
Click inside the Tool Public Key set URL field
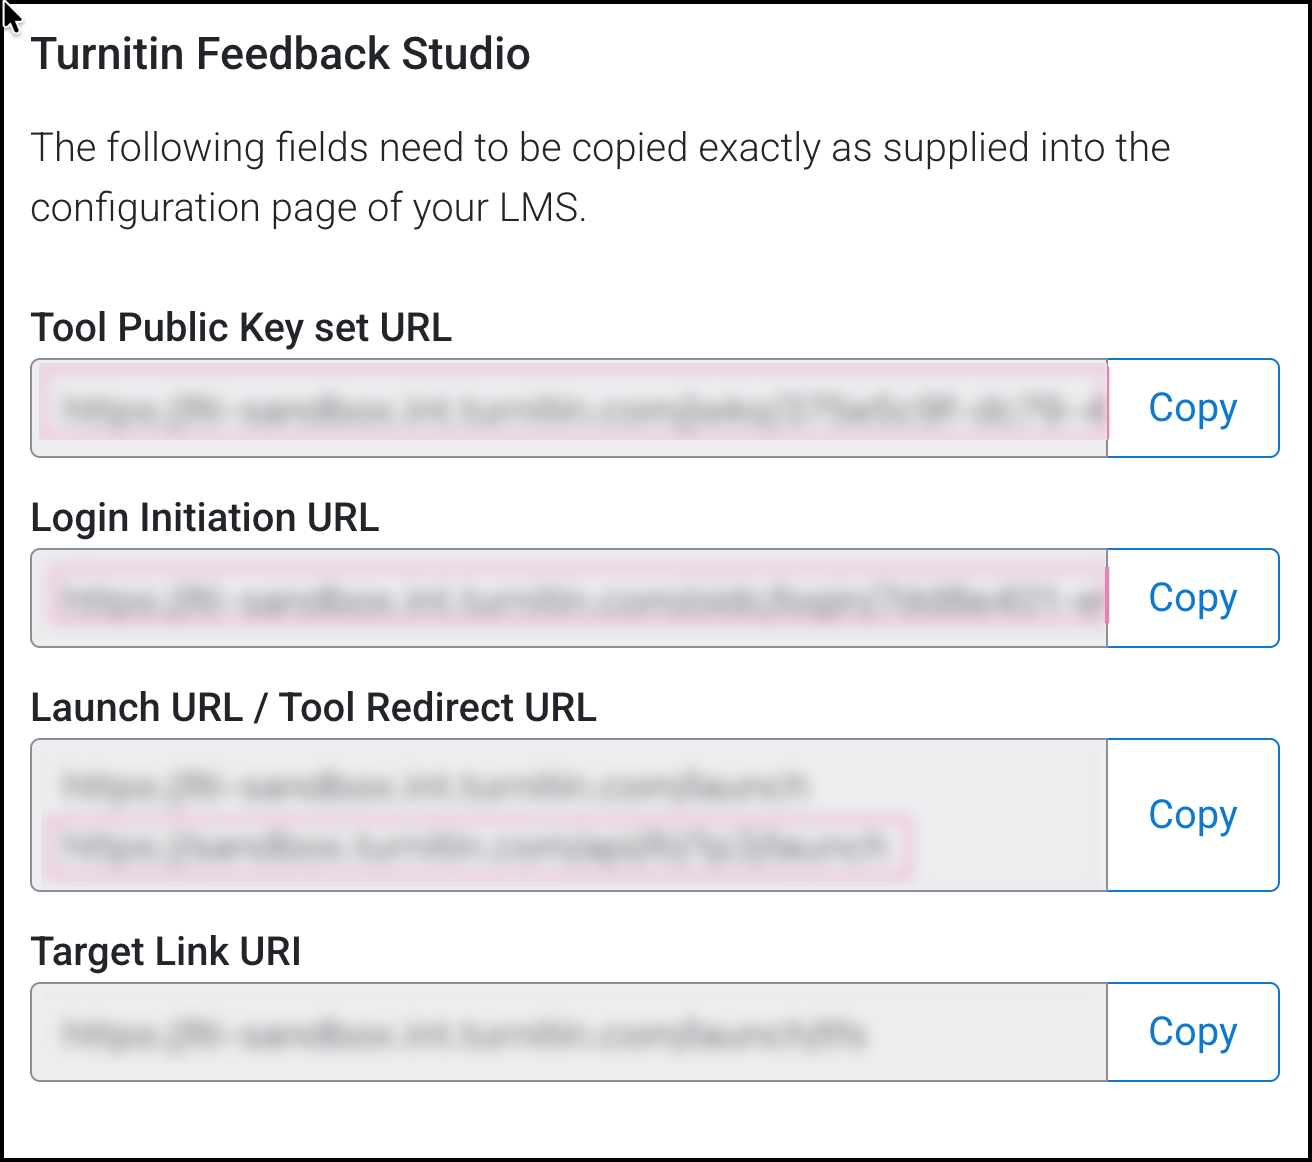pyautogui.click(x=570, y=408)
